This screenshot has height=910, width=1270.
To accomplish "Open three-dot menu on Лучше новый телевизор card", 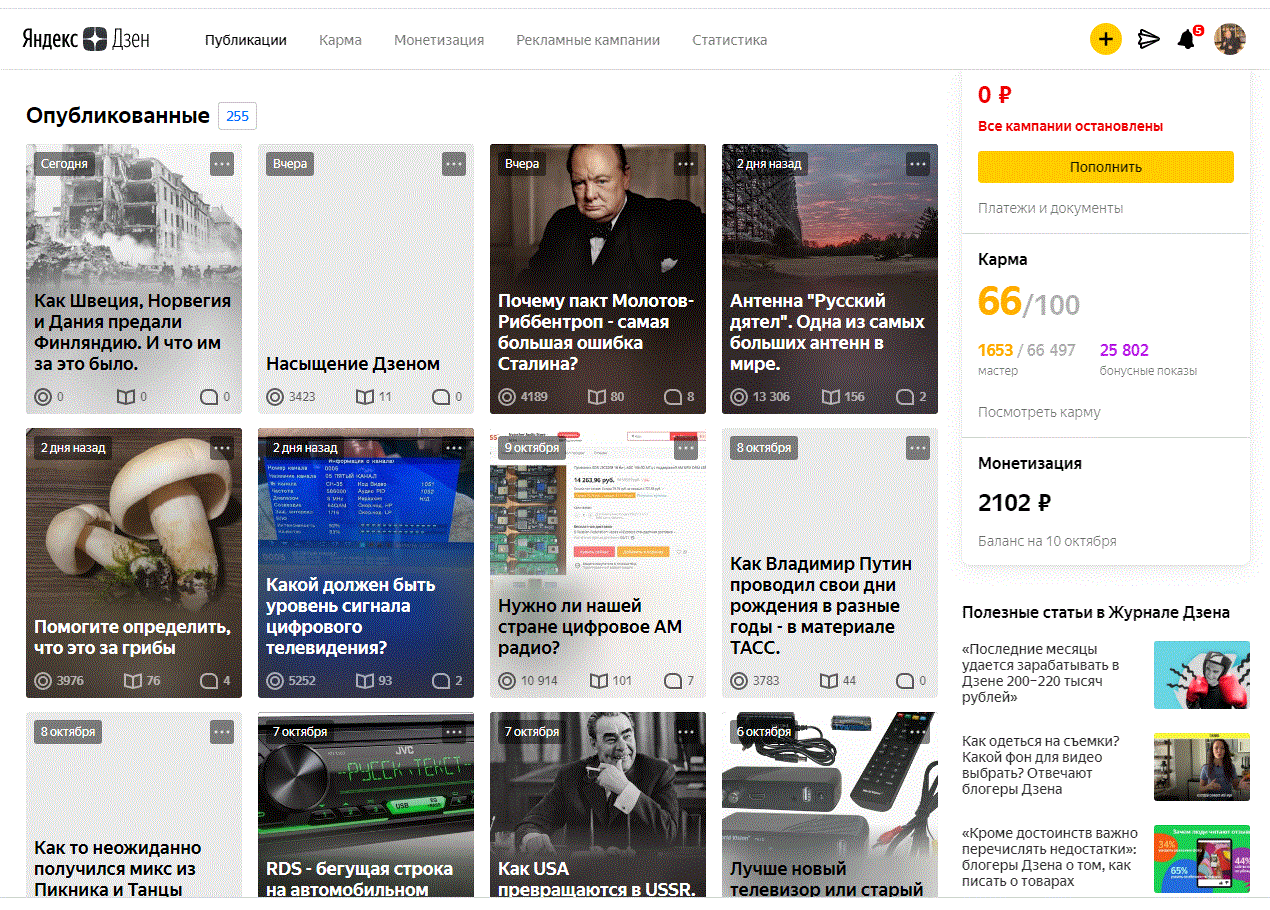I will (918, 731).
